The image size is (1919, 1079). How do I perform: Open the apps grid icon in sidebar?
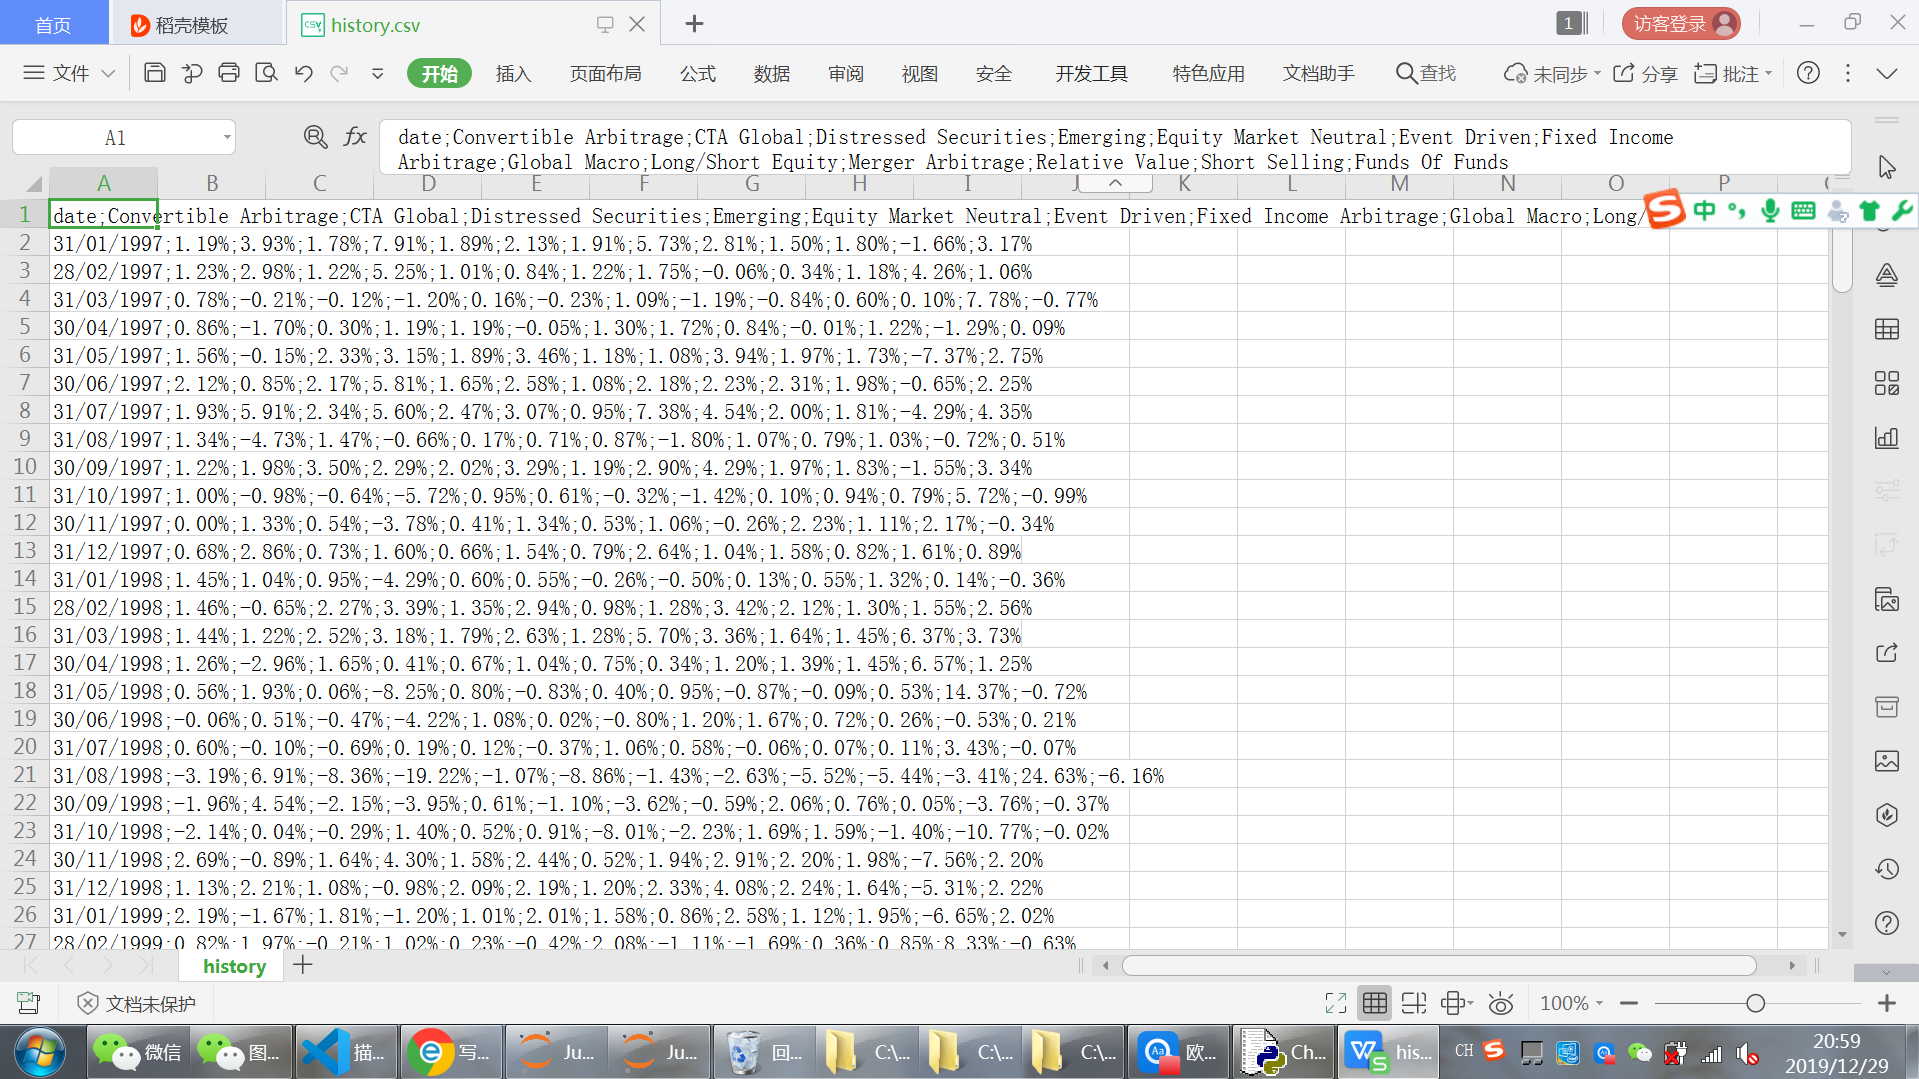1887,383
